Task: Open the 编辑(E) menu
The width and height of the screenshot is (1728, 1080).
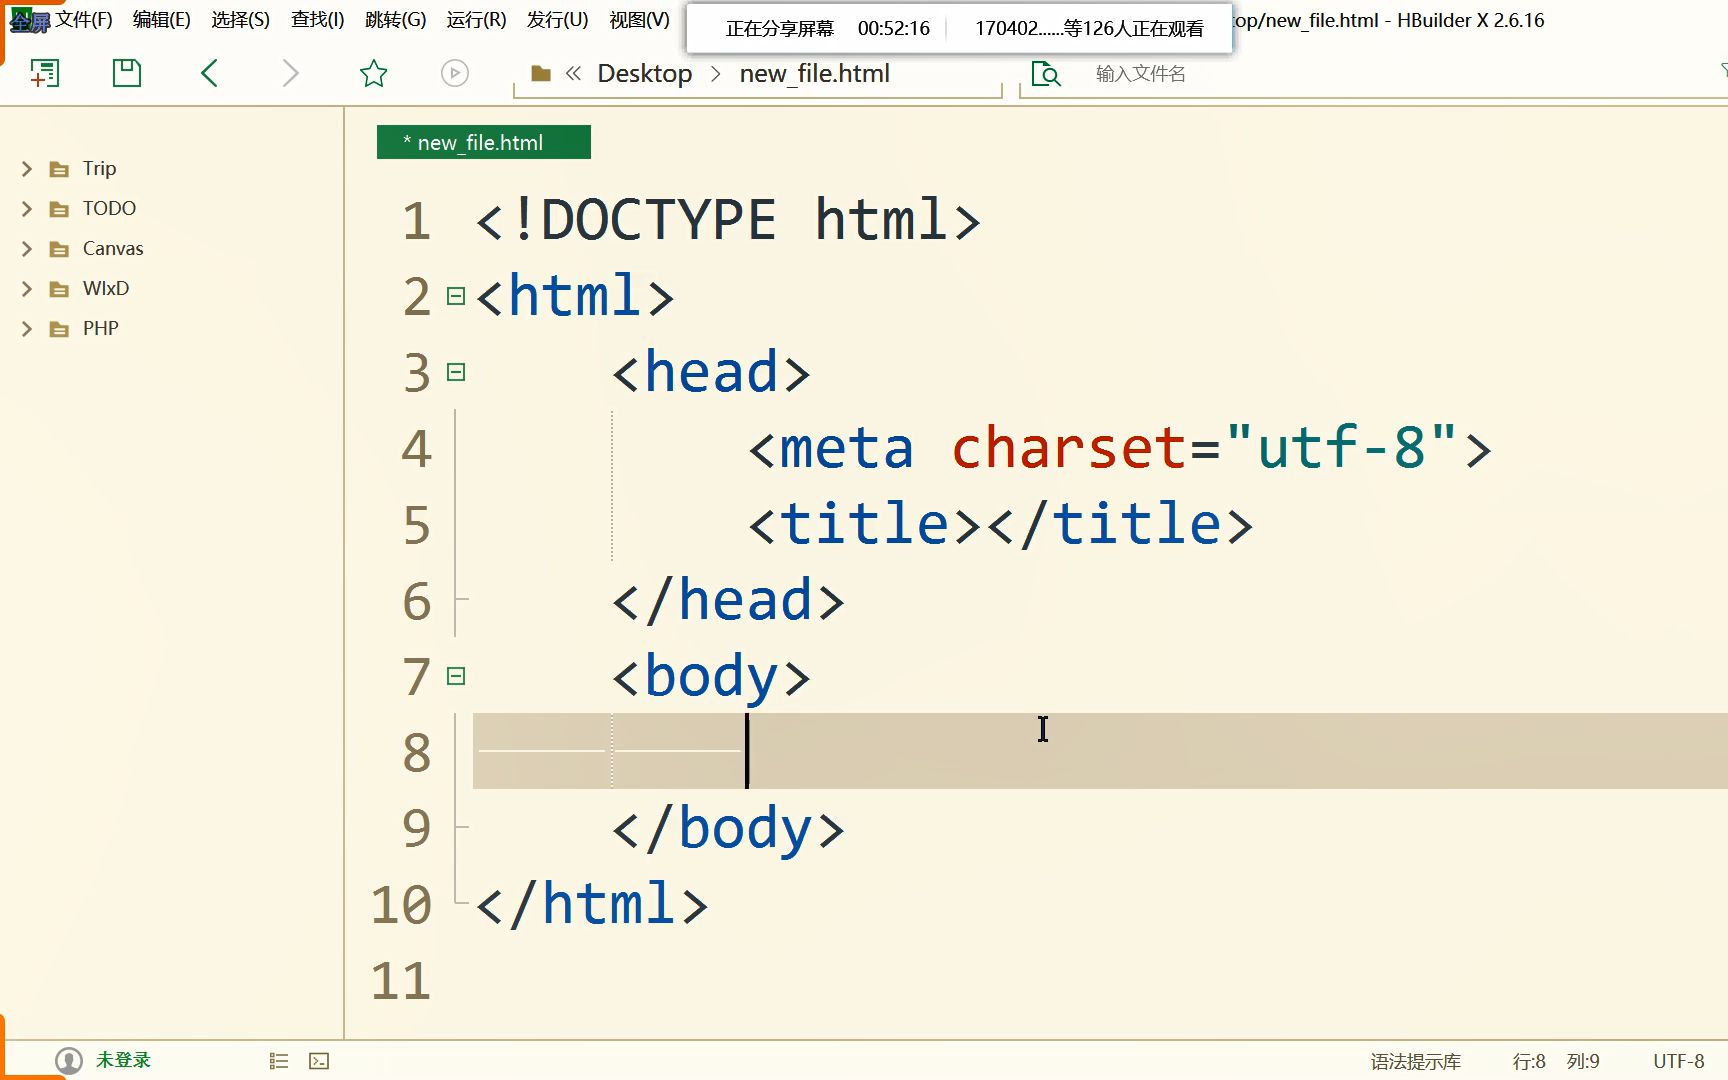Action: click(x=162, y=20)
